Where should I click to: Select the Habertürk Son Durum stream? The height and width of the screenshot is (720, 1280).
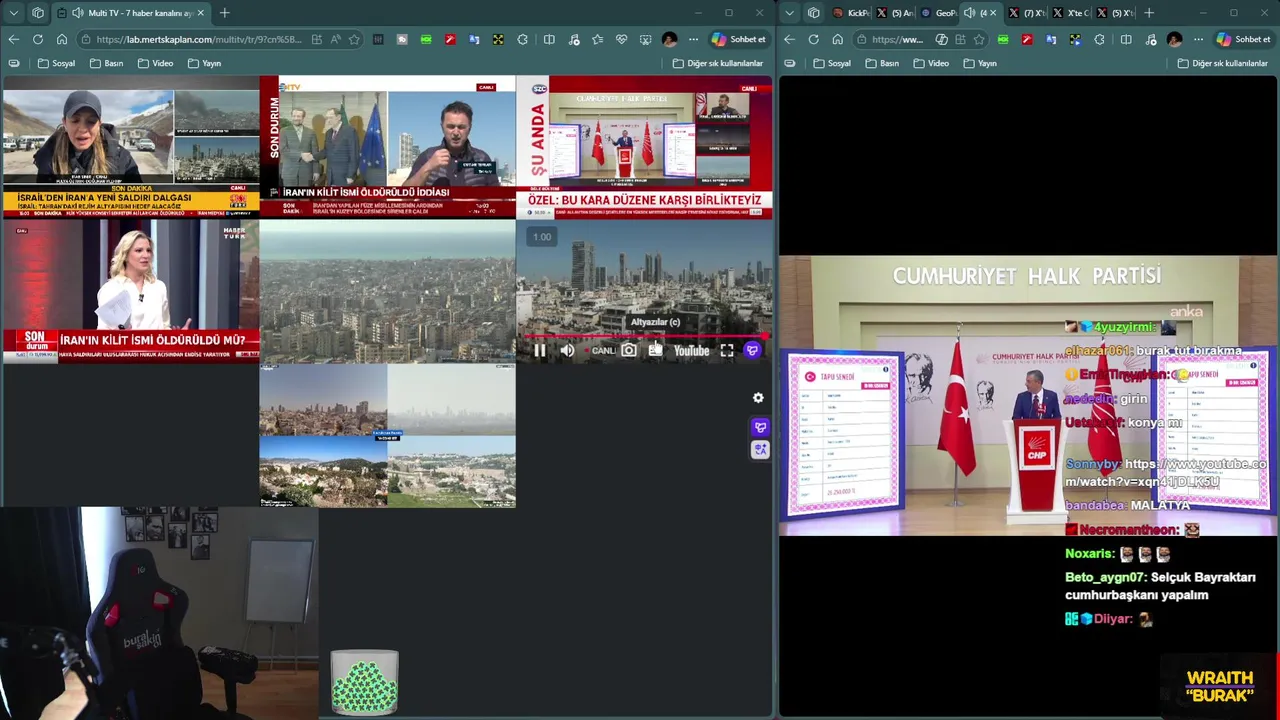pos(131,291)
